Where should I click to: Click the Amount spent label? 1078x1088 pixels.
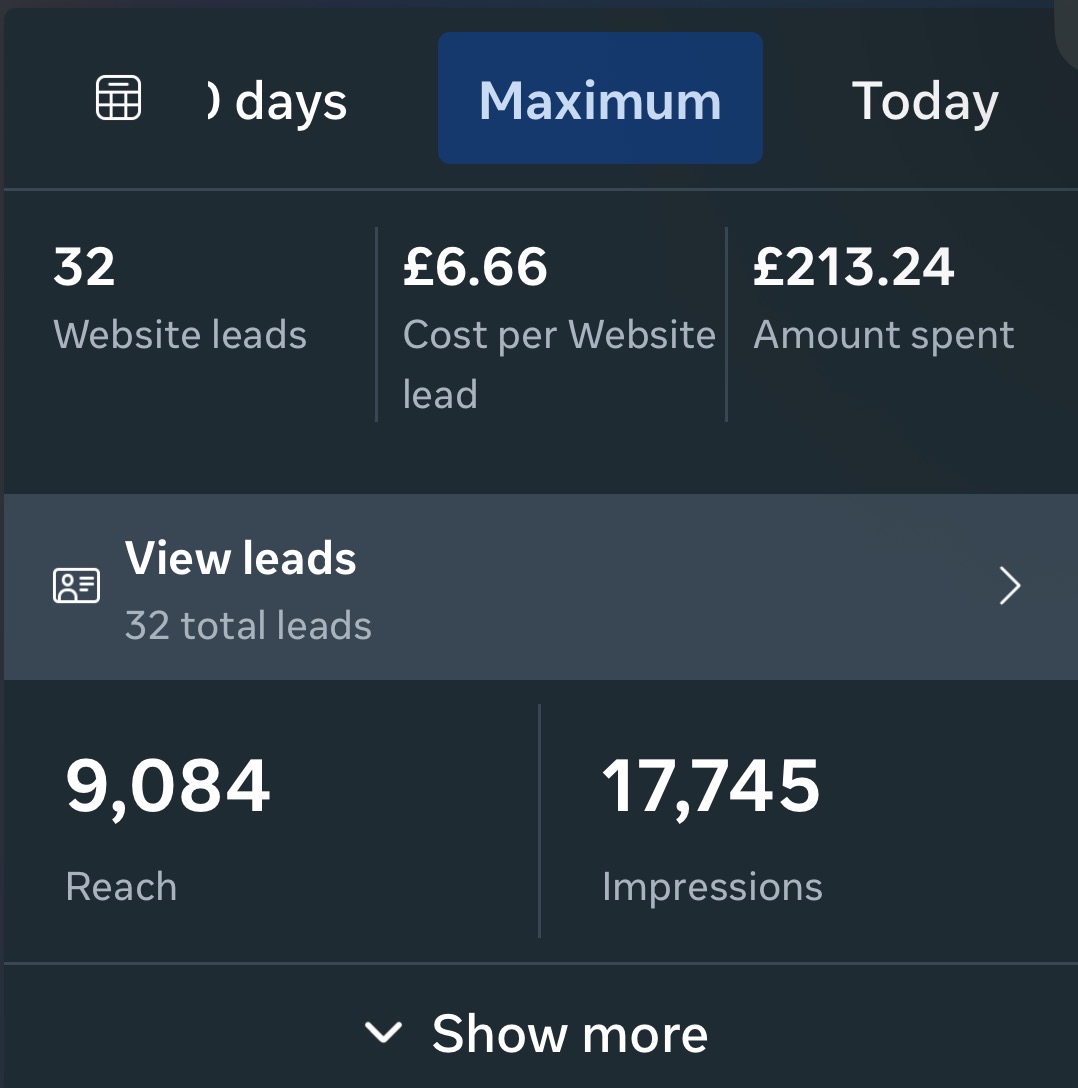884,335
